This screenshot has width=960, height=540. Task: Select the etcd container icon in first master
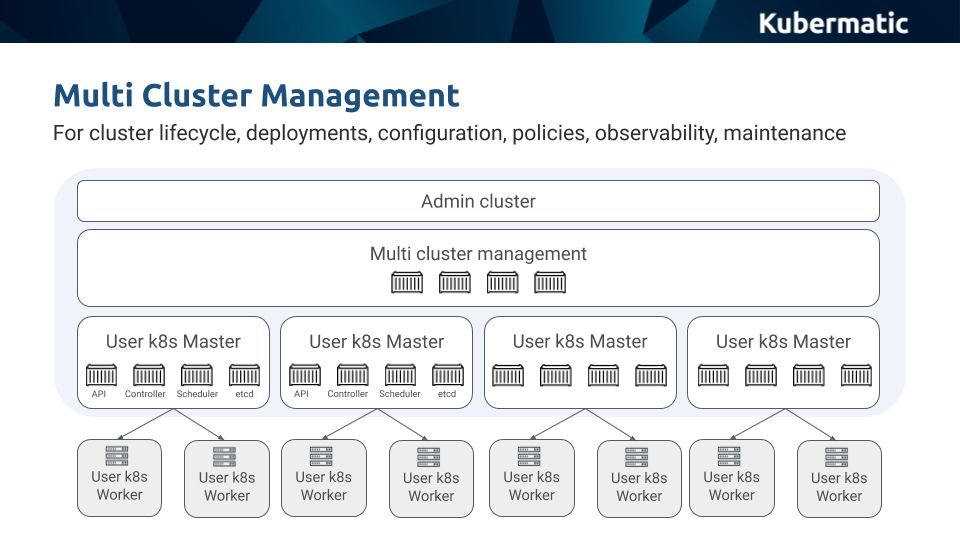(244, 376)
